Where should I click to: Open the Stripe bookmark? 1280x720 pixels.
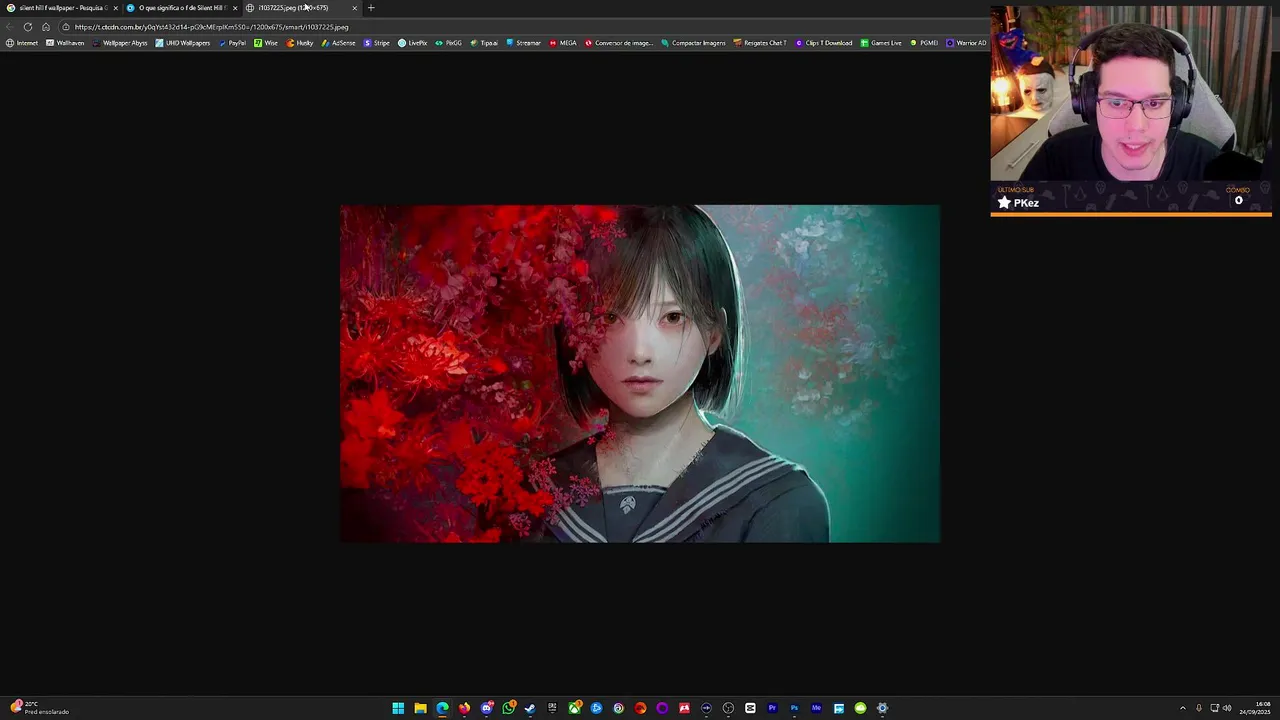377,43
